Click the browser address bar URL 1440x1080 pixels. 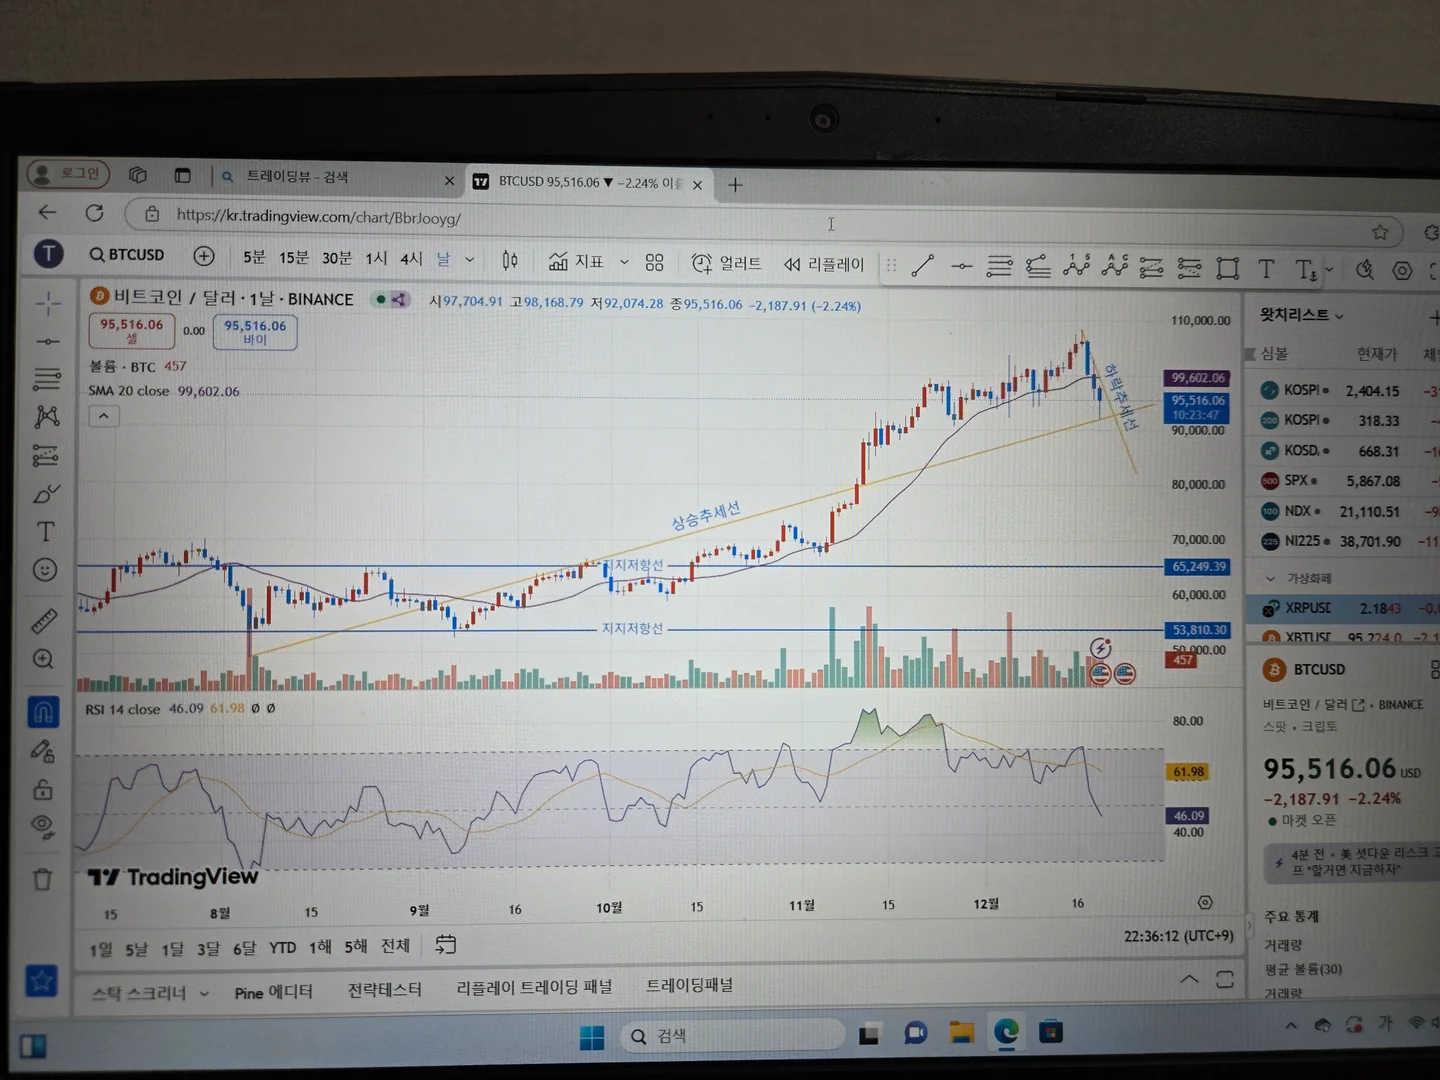319,217
